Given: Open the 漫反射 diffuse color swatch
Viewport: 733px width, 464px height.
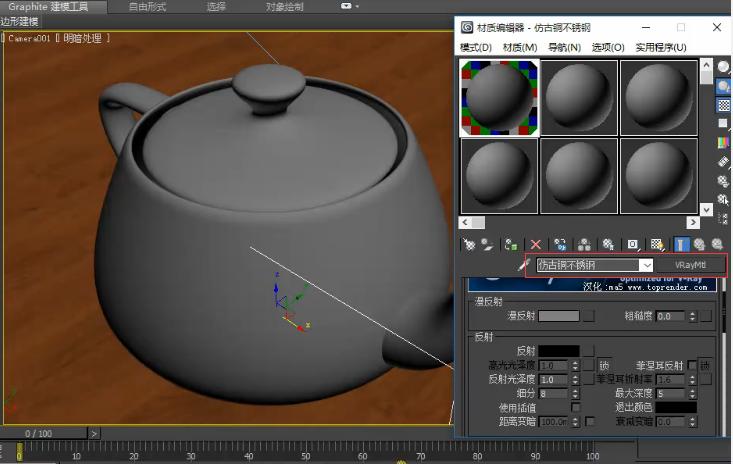Looking at the screenshot, I should [559, 316].
